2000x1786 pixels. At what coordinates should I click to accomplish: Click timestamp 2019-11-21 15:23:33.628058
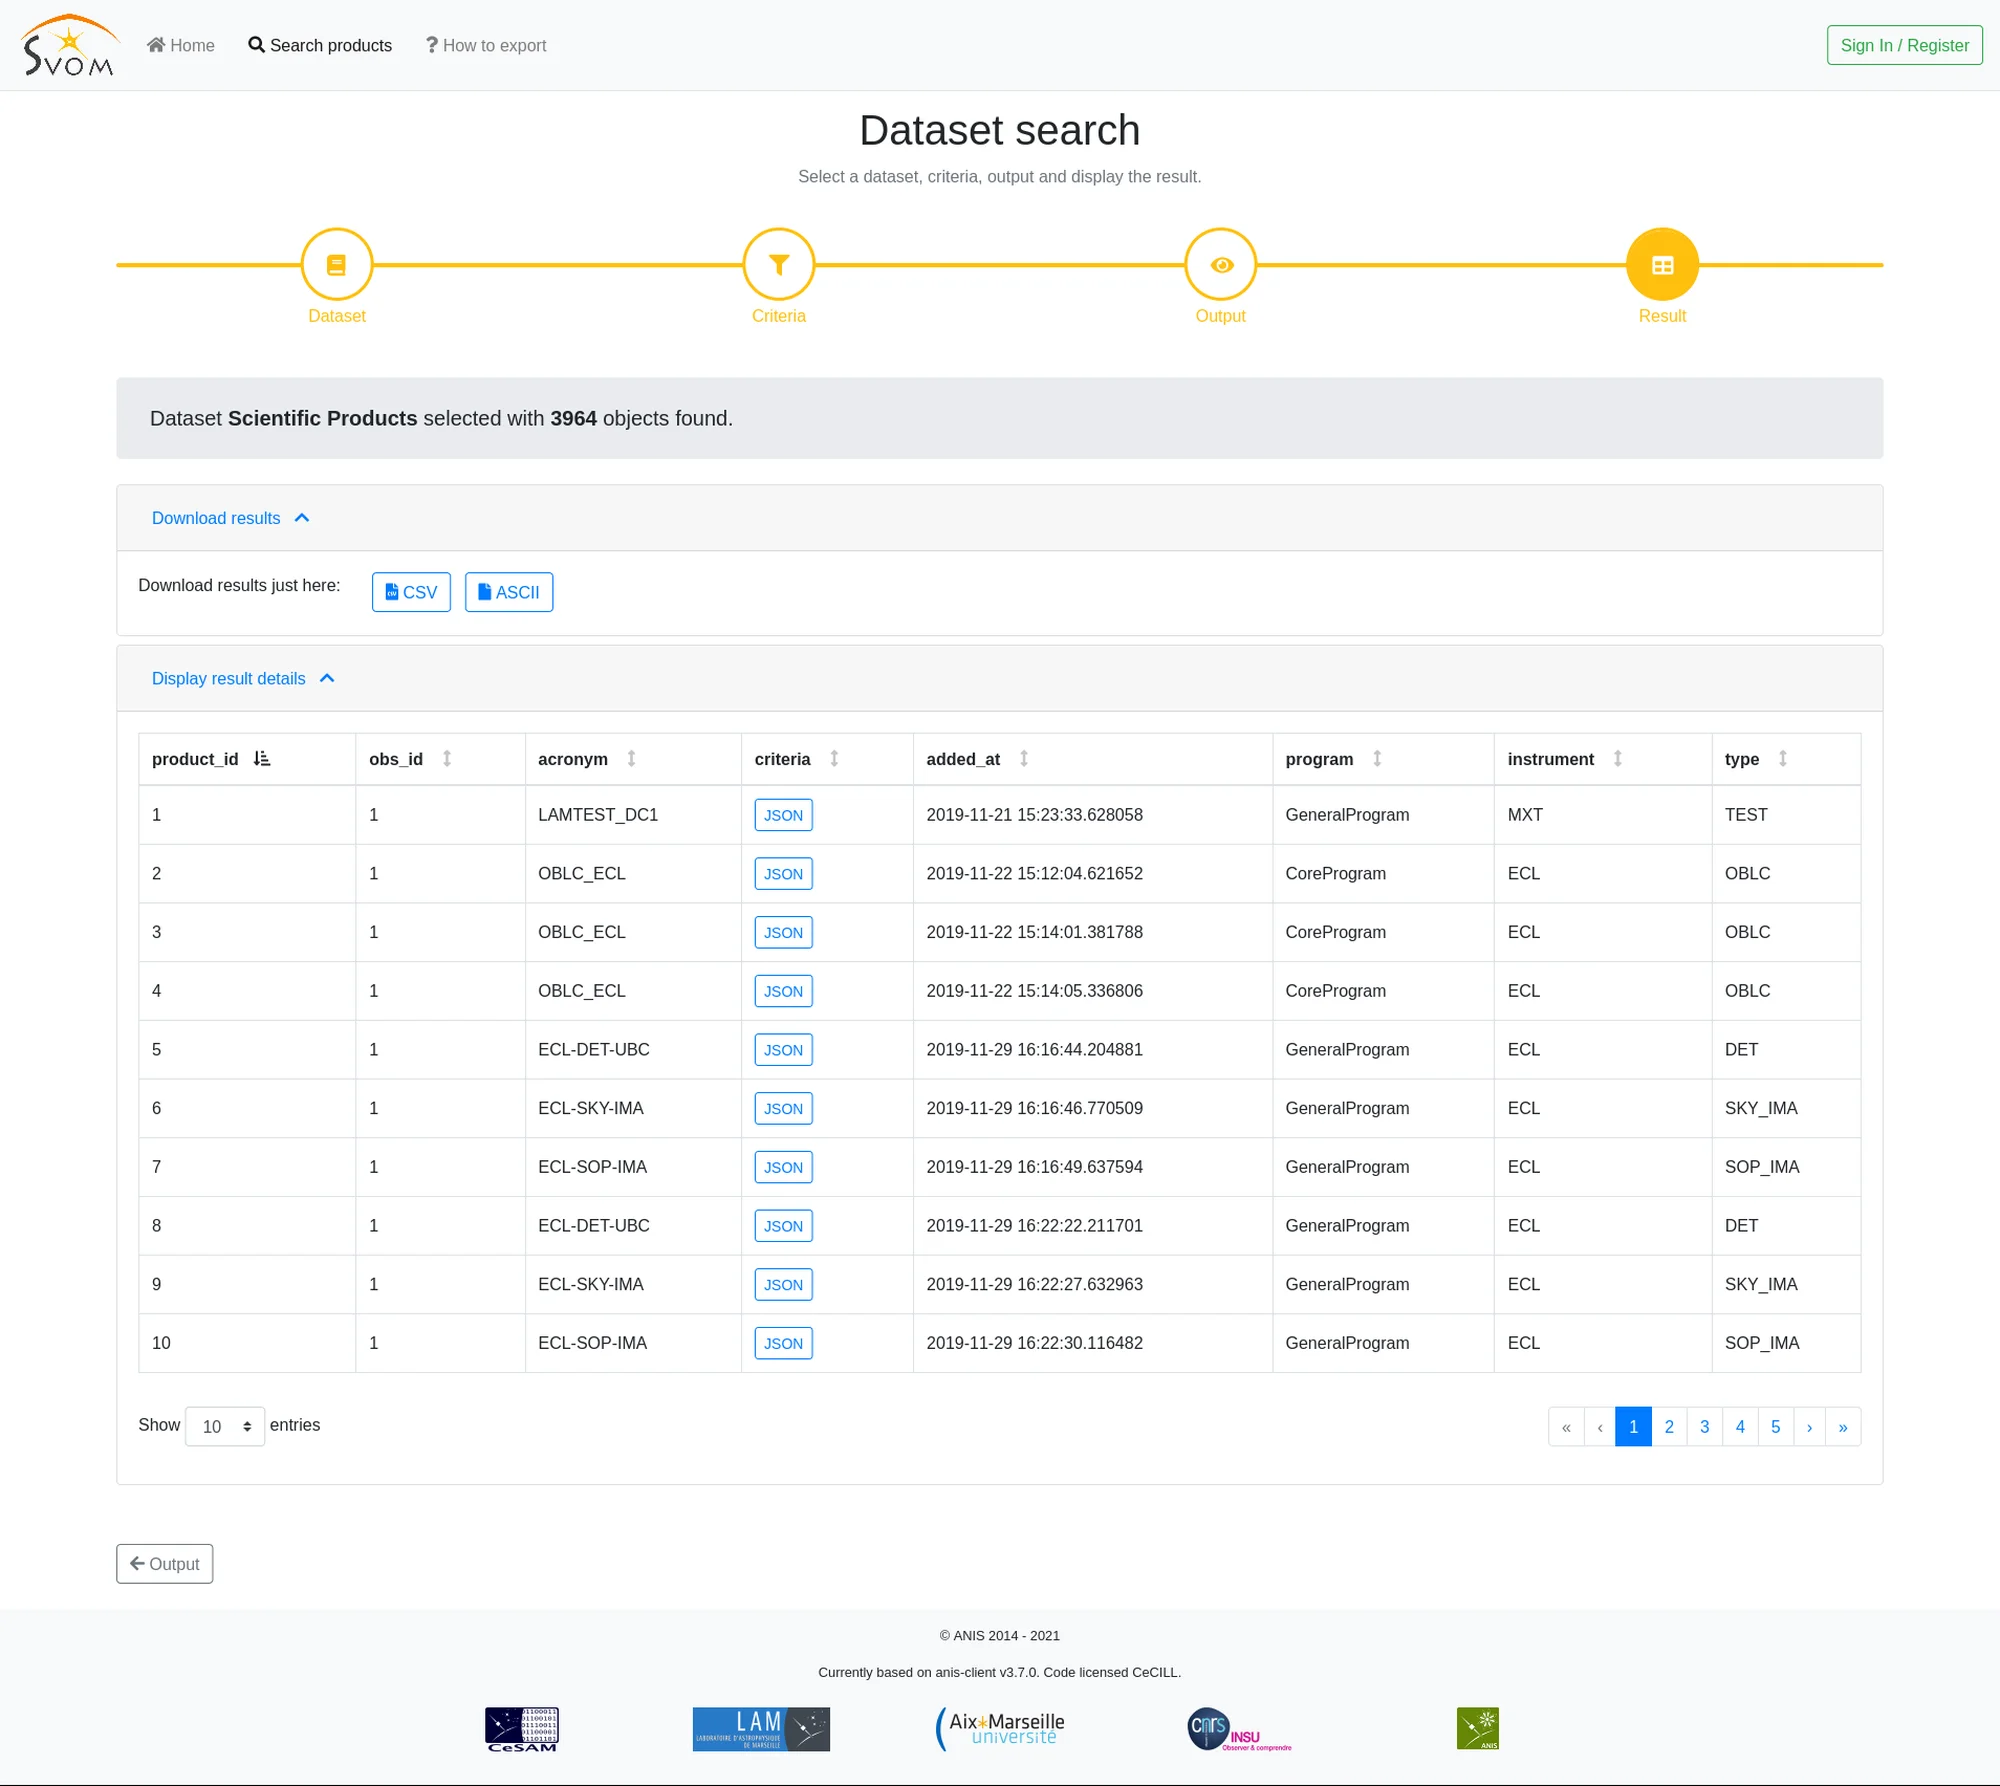[x=1034, y=815]
